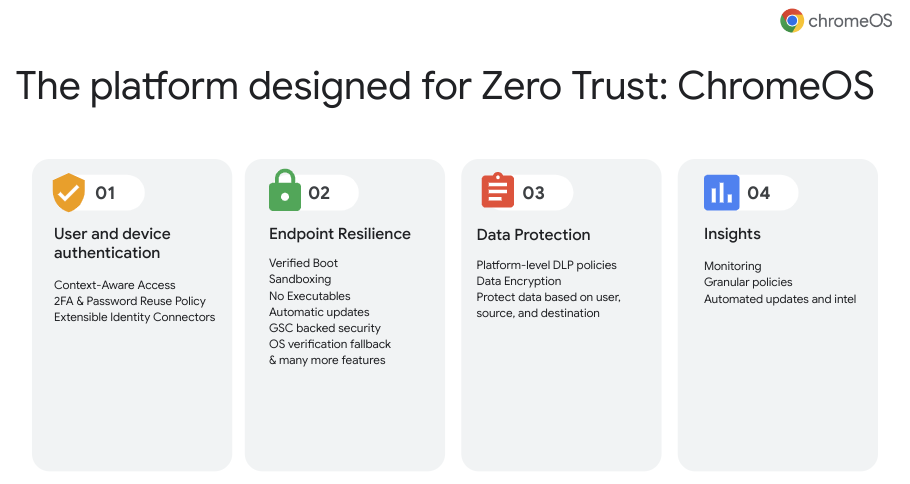Click the 04 number badge
910x484 pixels.
click(759, 193)
